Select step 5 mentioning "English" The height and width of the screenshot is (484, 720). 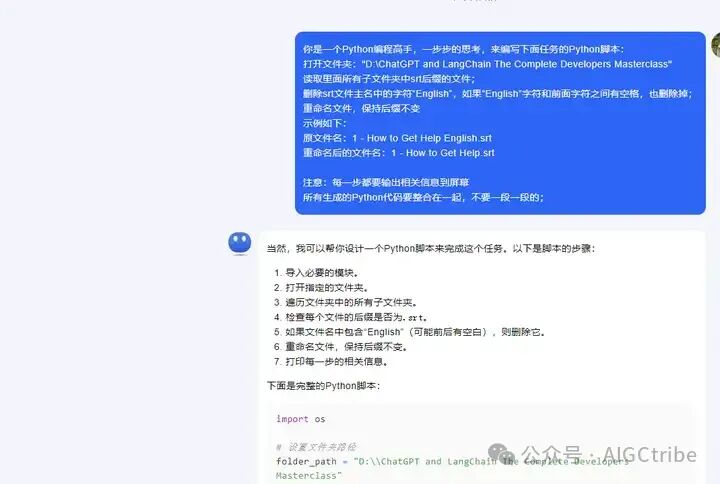409,332
